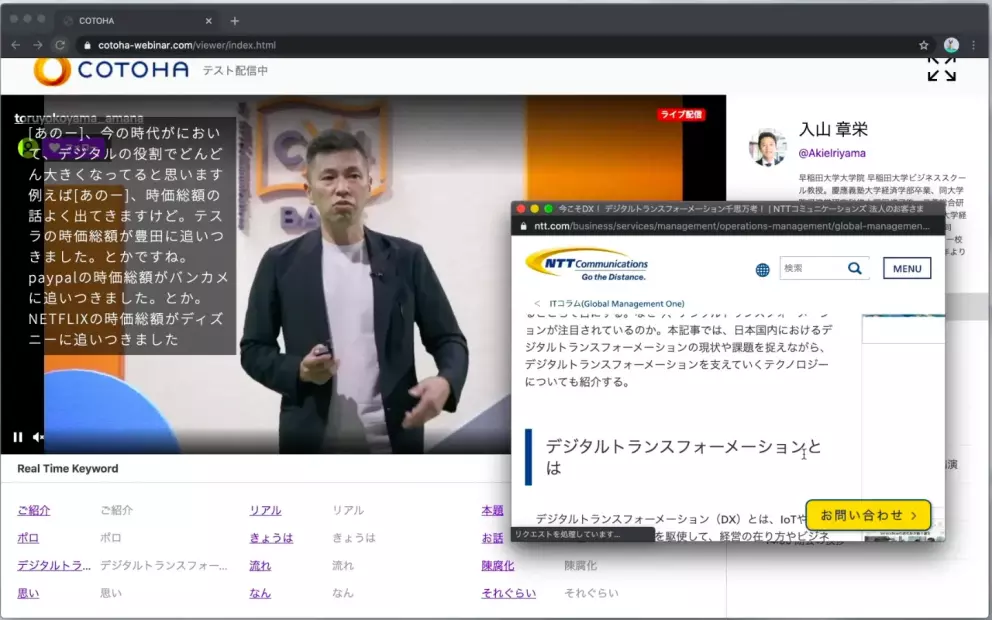Close the COTOHA browser tab
992x620 pixels.
point(208,21)
